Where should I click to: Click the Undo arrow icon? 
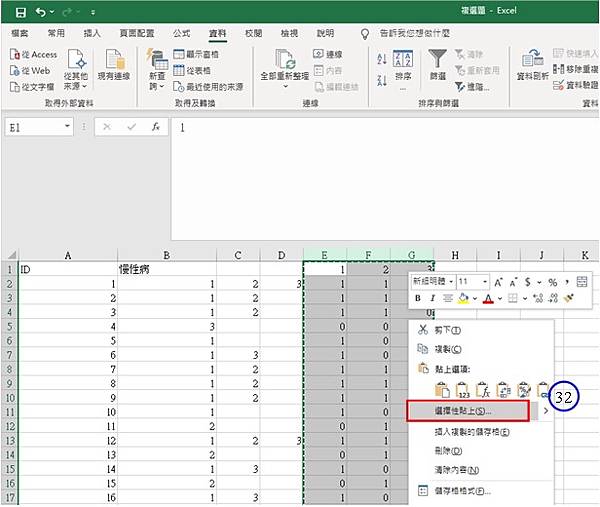coord(40,12)
